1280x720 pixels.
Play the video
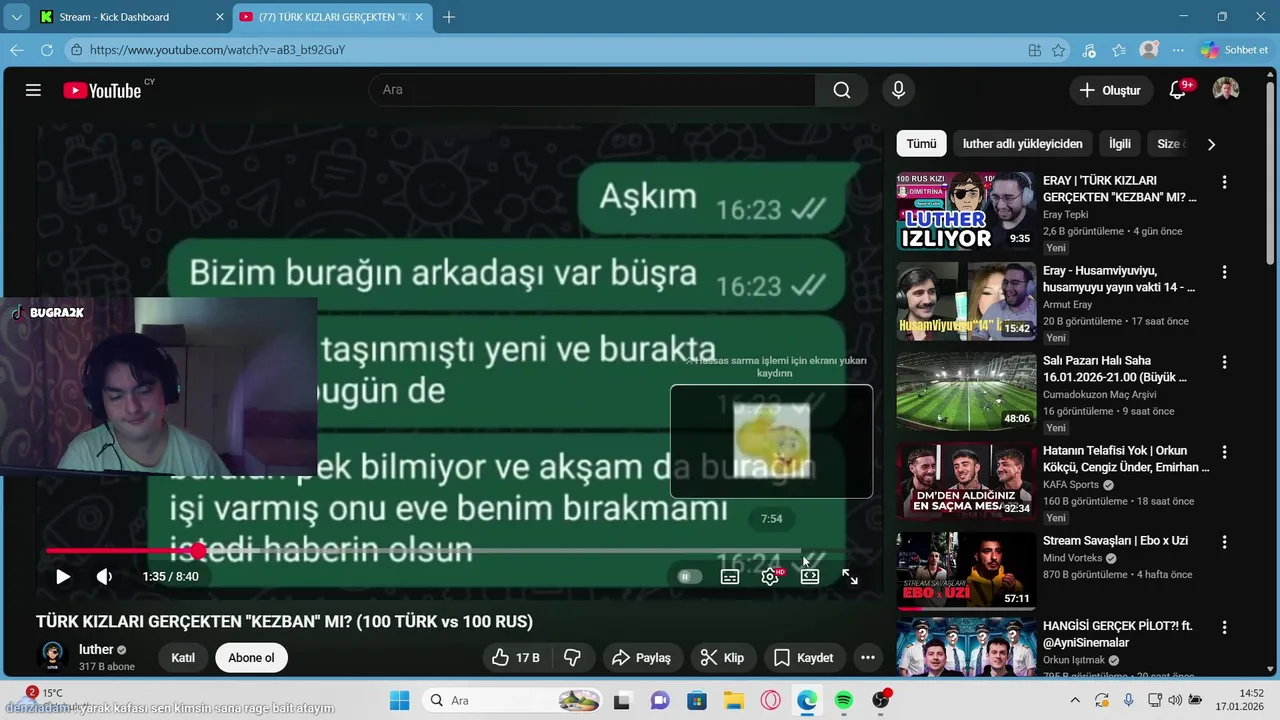point(62,576)
